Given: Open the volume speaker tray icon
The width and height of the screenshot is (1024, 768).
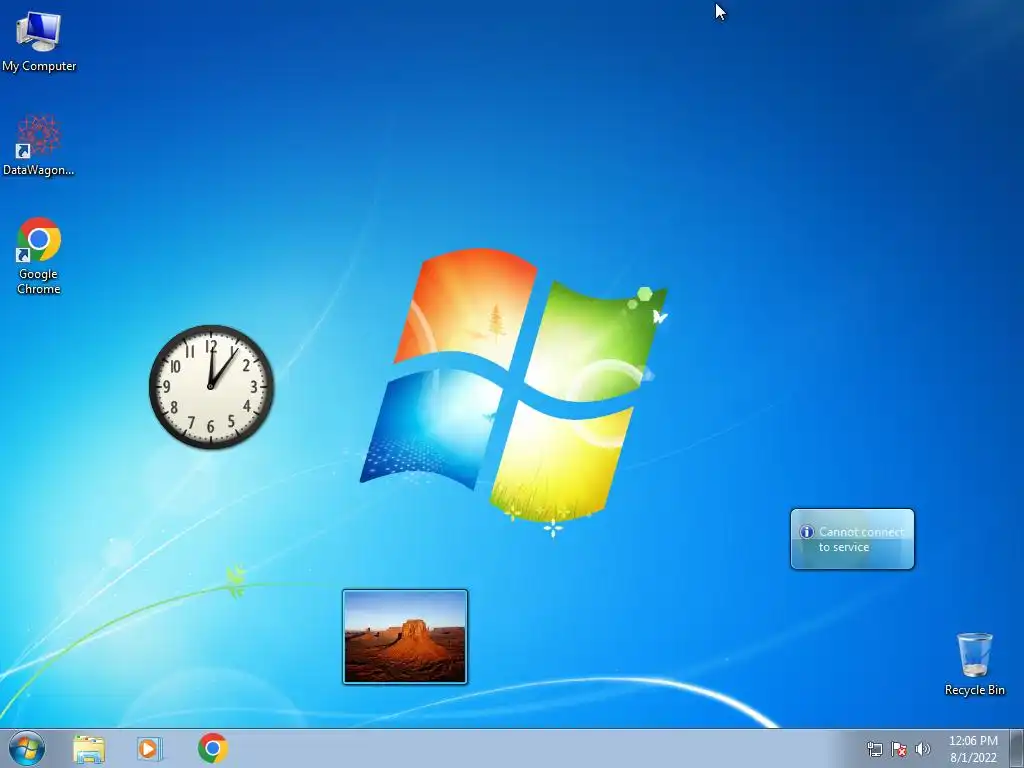Looking at the screenshot, I should coord(923,749).
